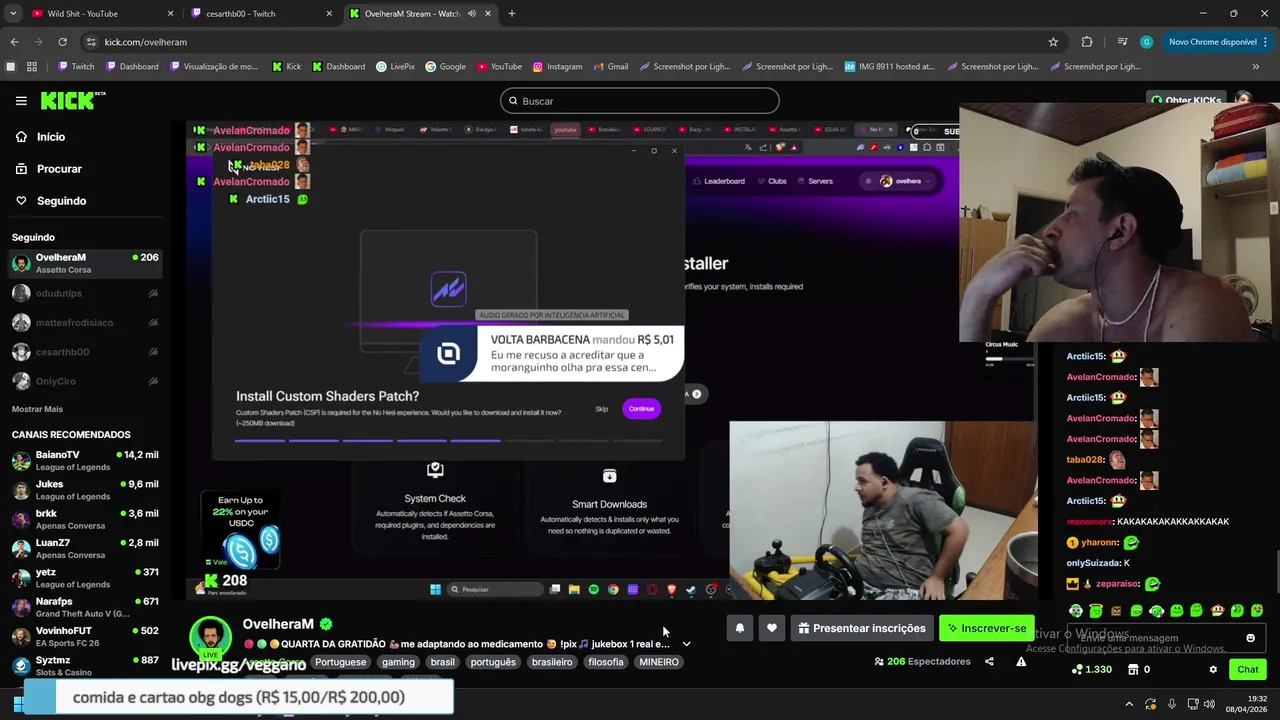Open the Gmail bookmark
The height and width of the screenshot is (720, 1280).
tap(610, 67)
